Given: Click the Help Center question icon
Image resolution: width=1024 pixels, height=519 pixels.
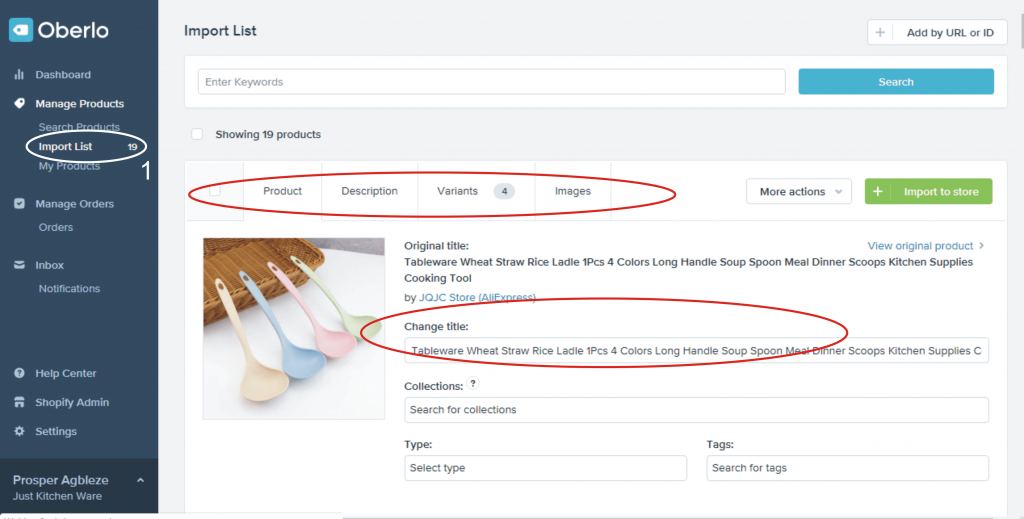Looking at the screenshot, I should pyautogui.click(x=19, y=373).
